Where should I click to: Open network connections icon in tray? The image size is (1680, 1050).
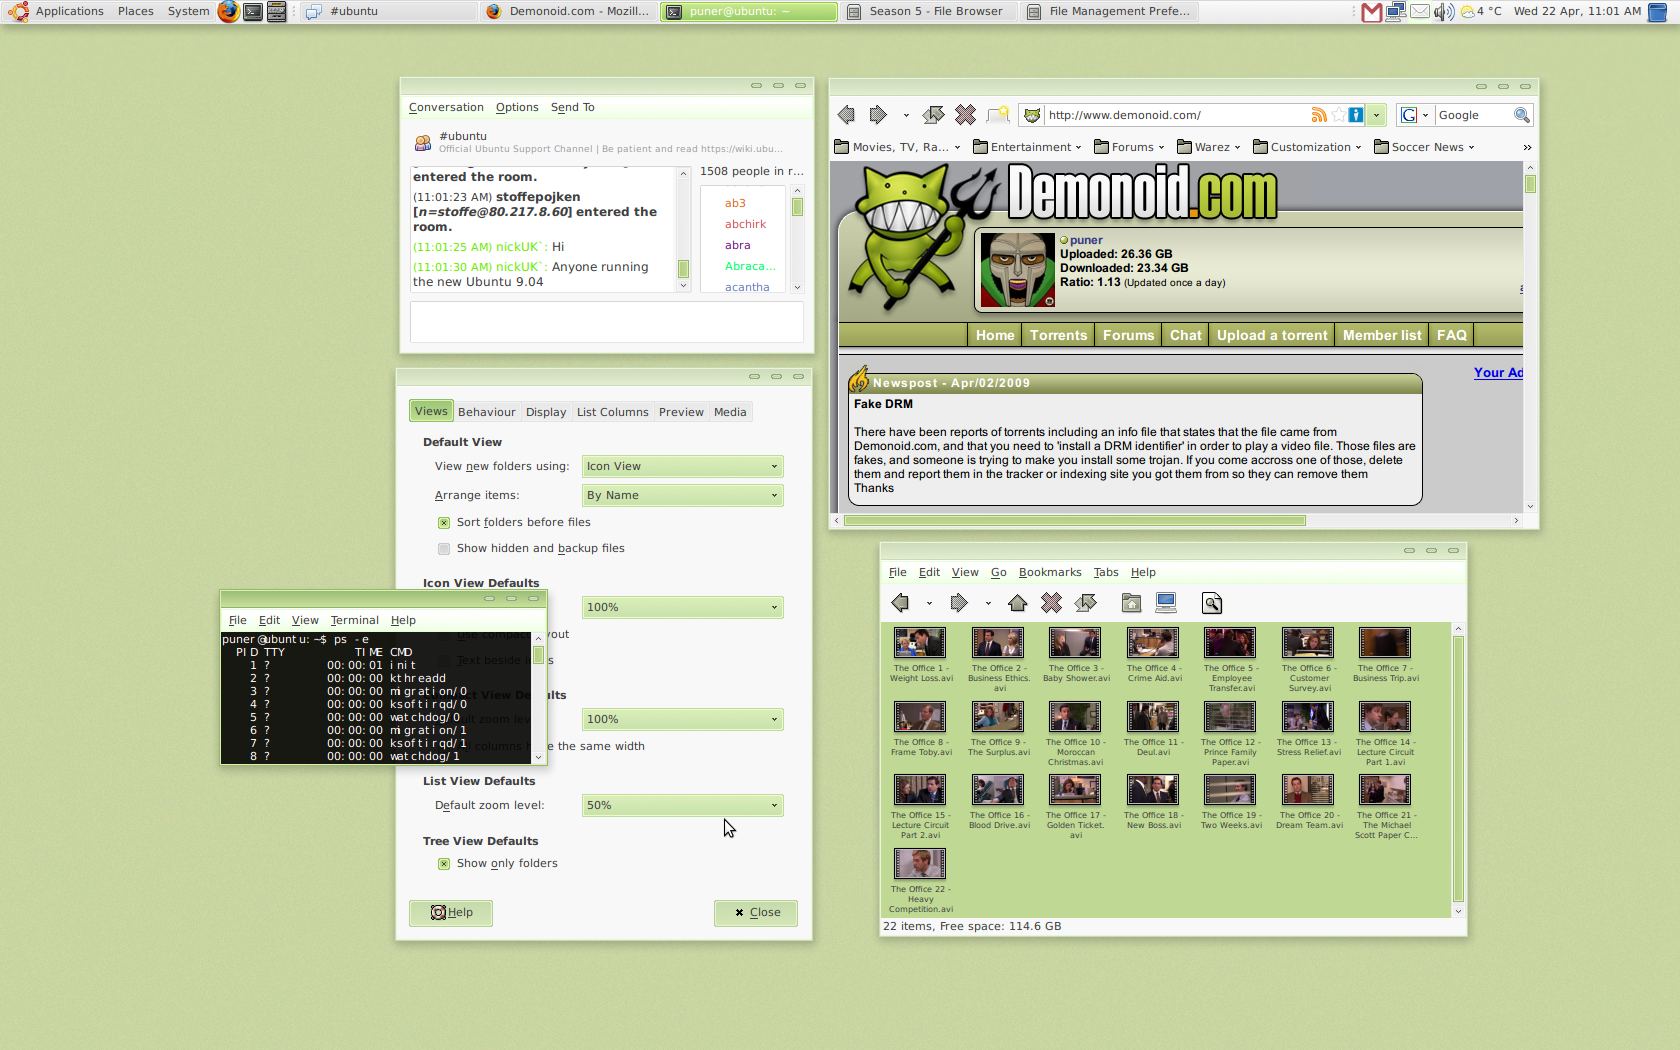pos(1396,12)
